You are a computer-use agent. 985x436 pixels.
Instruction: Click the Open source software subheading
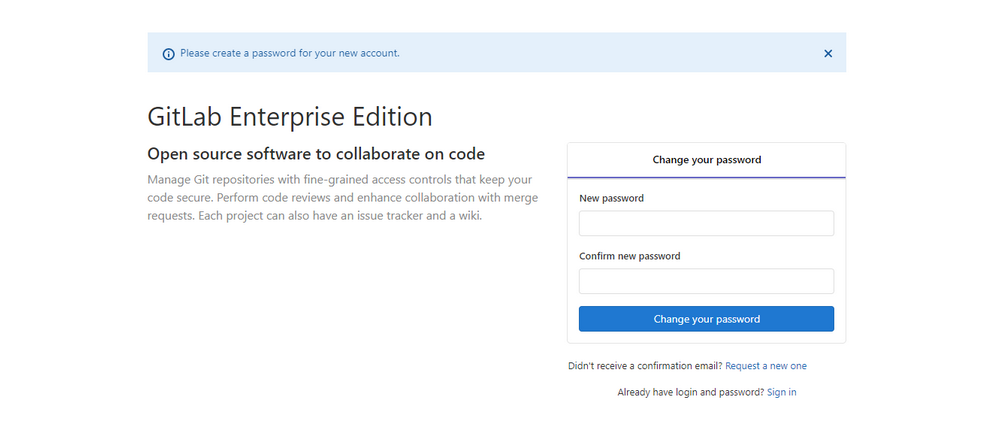click(x=316, y=154)
